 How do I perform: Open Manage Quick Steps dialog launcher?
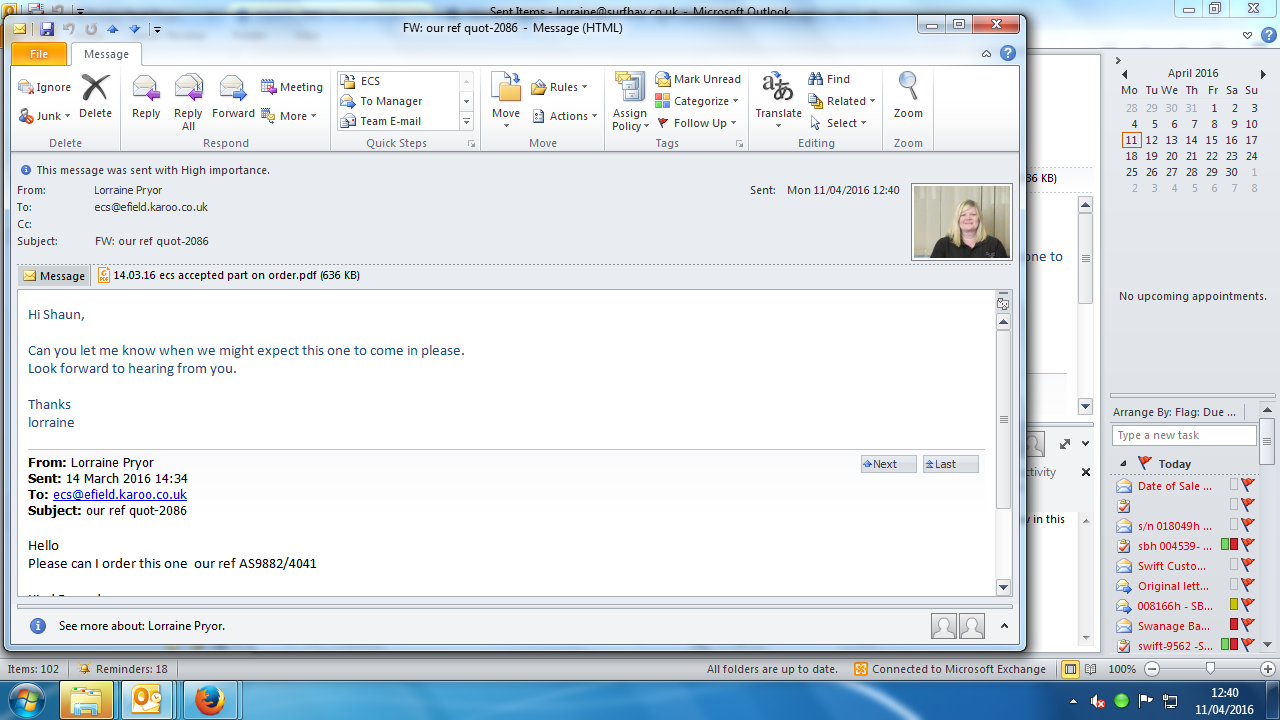(x=471, y=144)
